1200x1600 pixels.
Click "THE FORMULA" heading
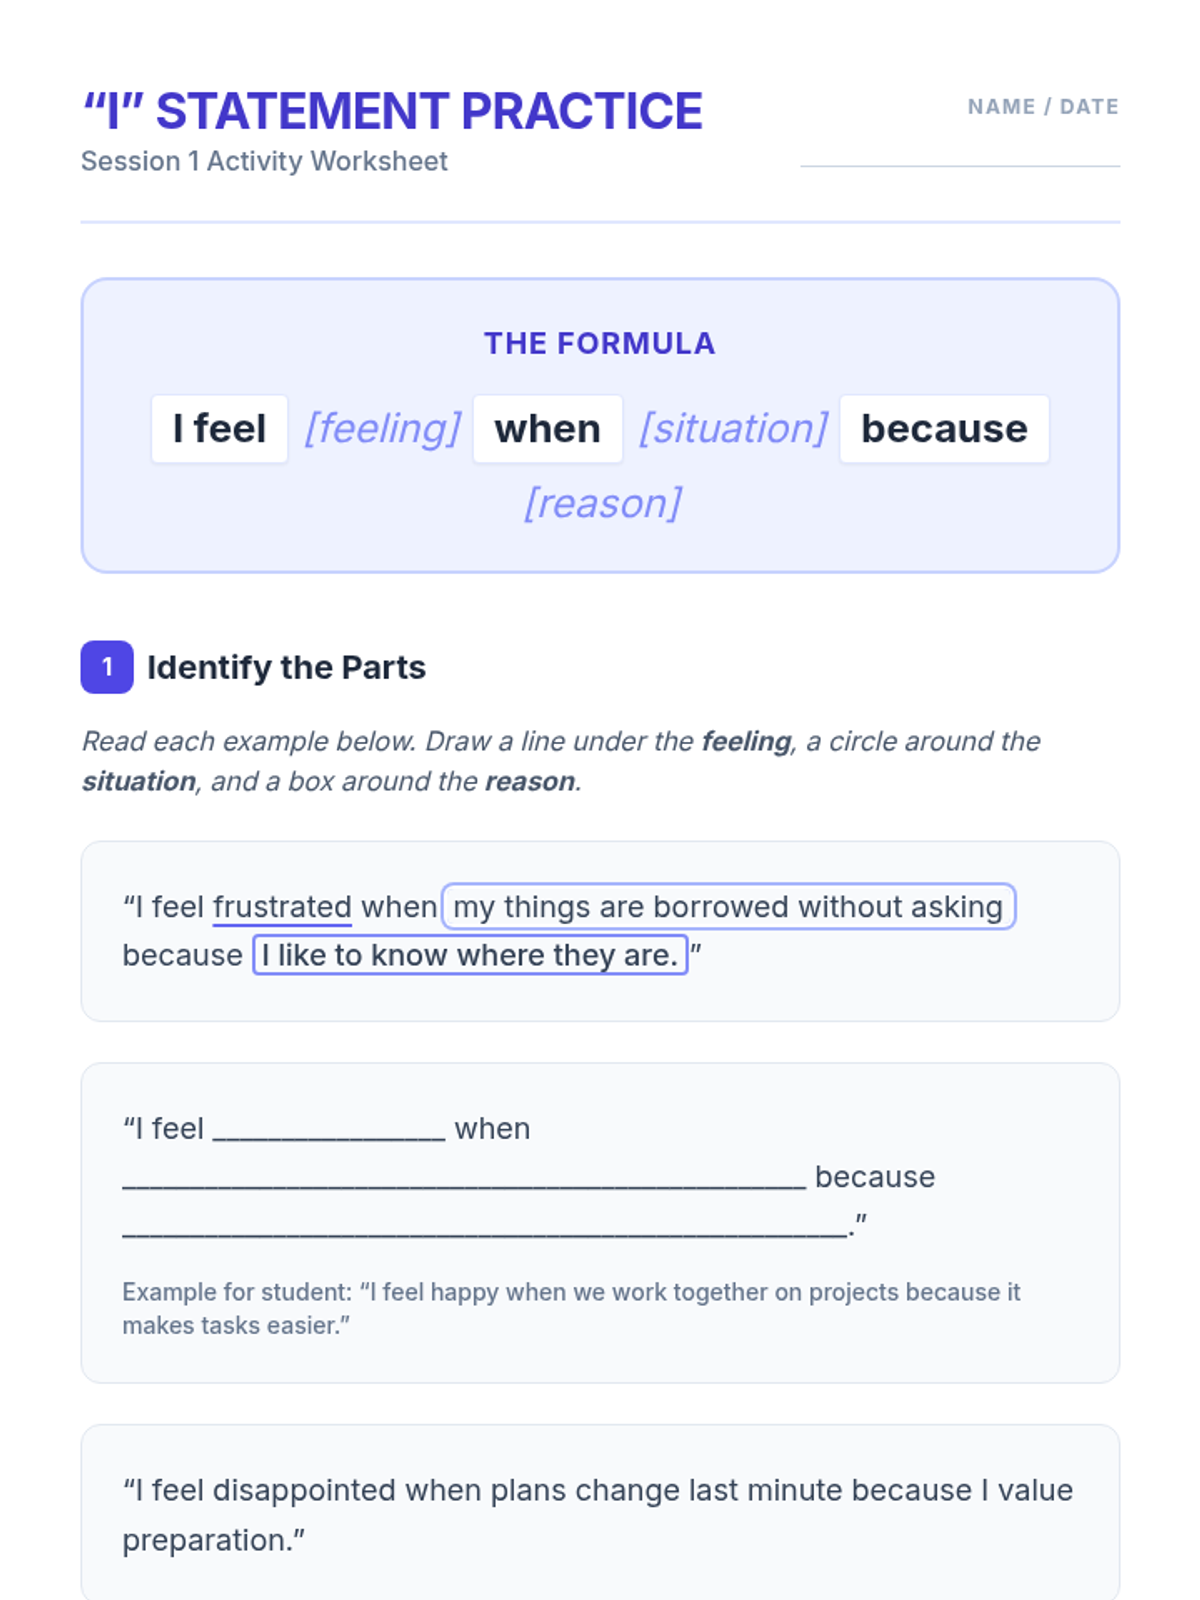click(x=600, y=343)
